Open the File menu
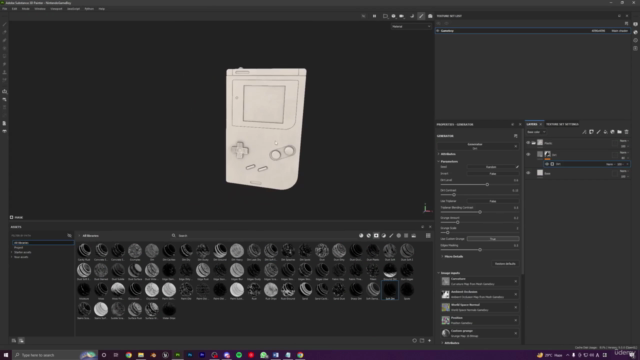Screen dimensions: 640x360 (x=4, y=9)
